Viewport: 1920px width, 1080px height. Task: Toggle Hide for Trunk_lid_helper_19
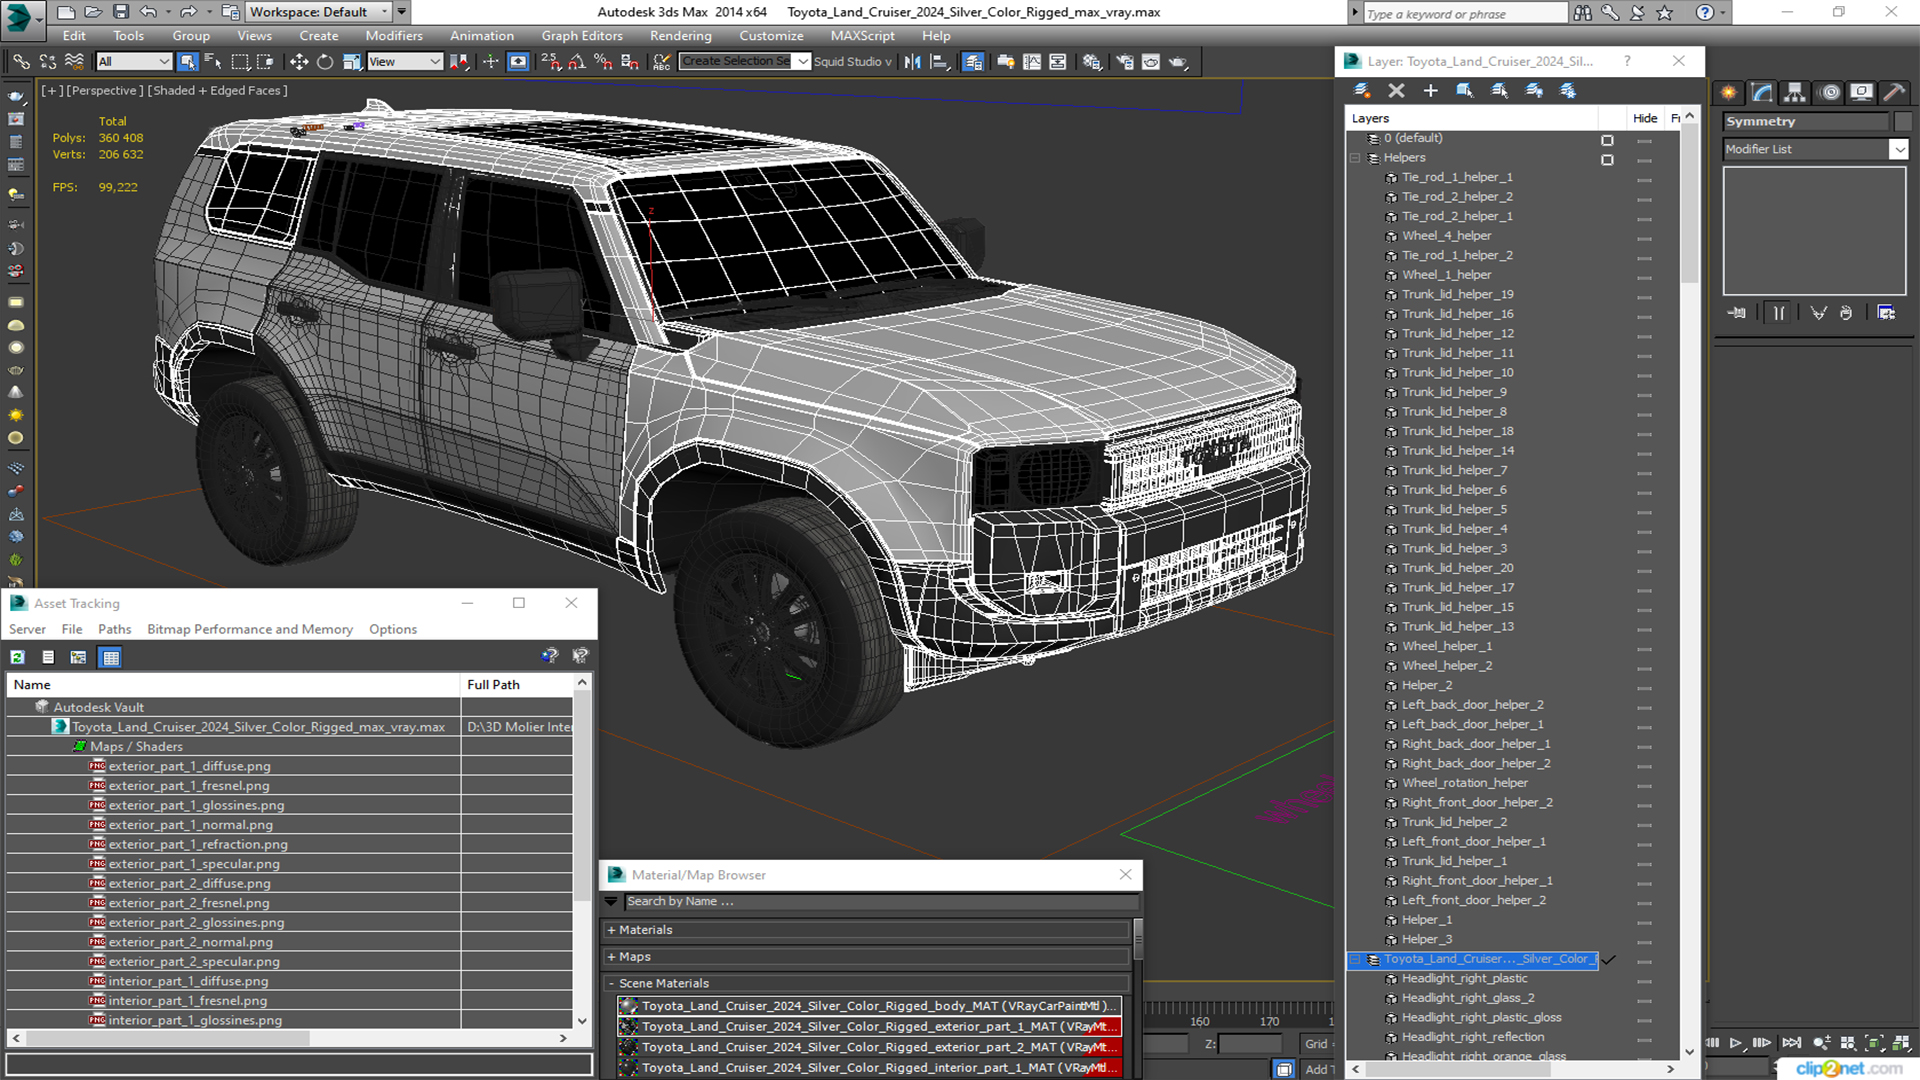[x=1644, y=297]
